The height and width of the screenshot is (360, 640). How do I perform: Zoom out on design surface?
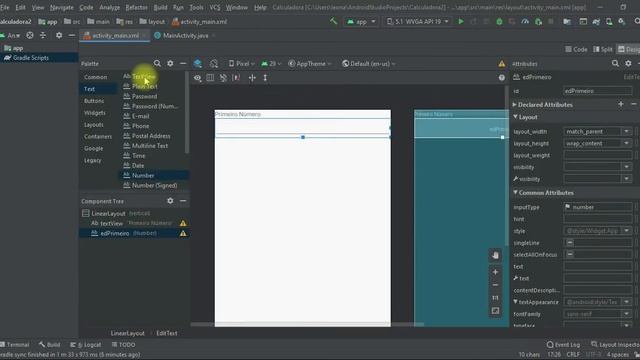[495, 285]
